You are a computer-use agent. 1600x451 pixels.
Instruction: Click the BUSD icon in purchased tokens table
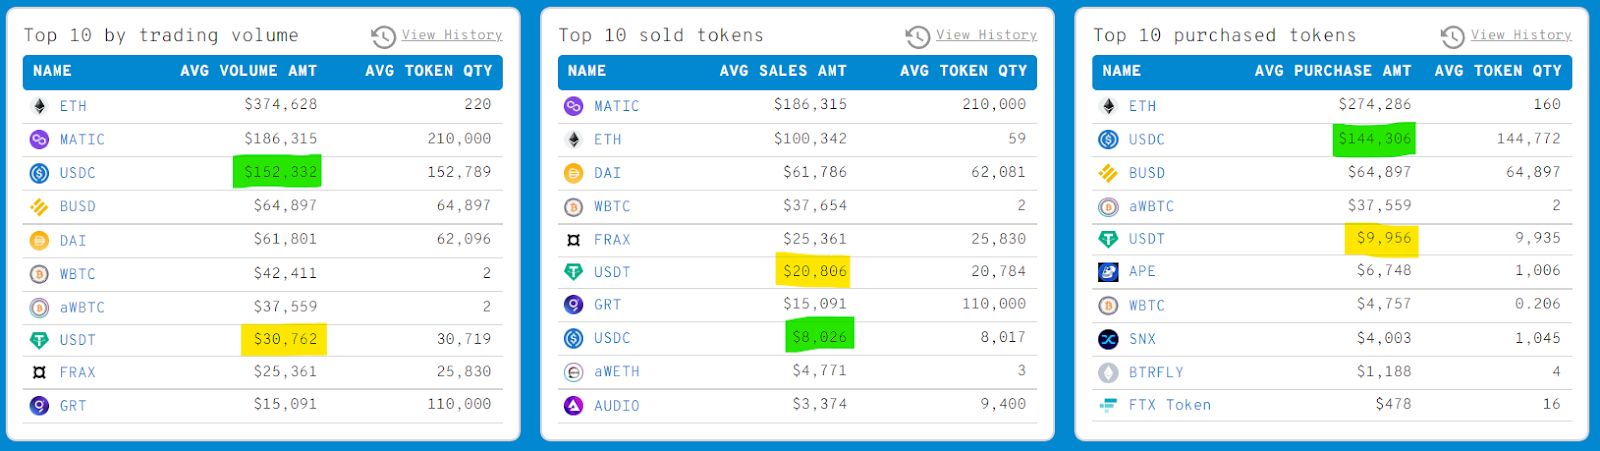[1108, 173]
